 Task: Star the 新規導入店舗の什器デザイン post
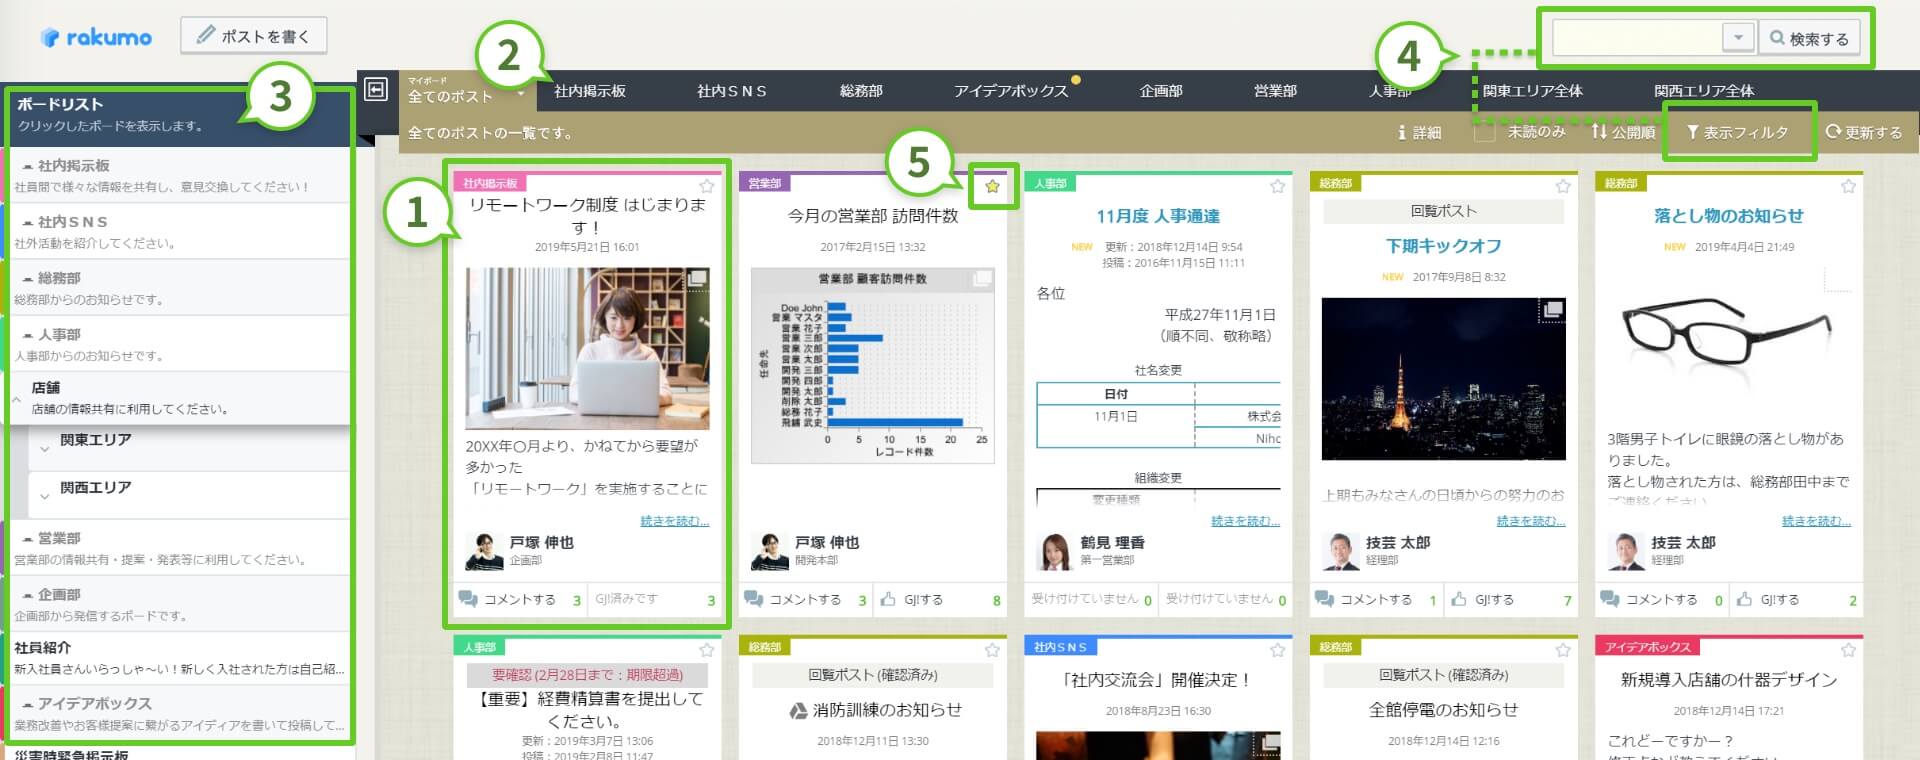(x=1848, y=650)
